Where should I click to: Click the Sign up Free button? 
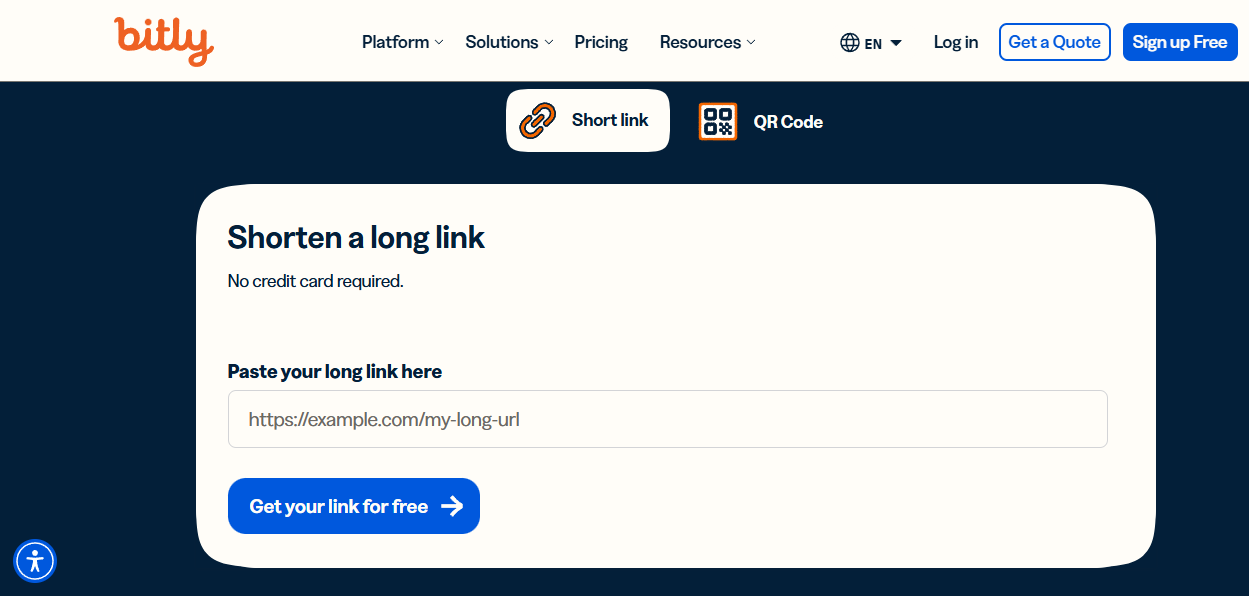[x=1180, y=42]
